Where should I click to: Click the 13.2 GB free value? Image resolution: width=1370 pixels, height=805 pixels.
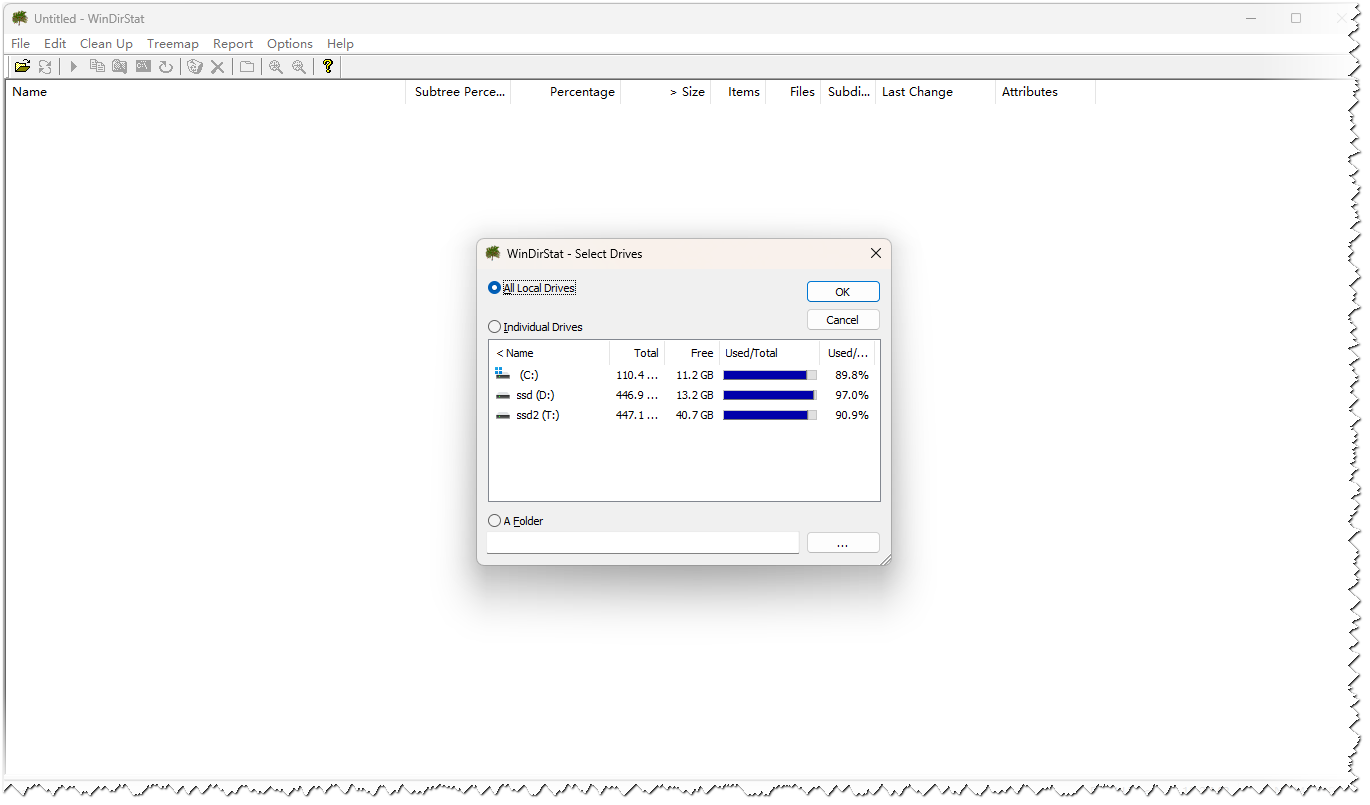tap(695, 395)
